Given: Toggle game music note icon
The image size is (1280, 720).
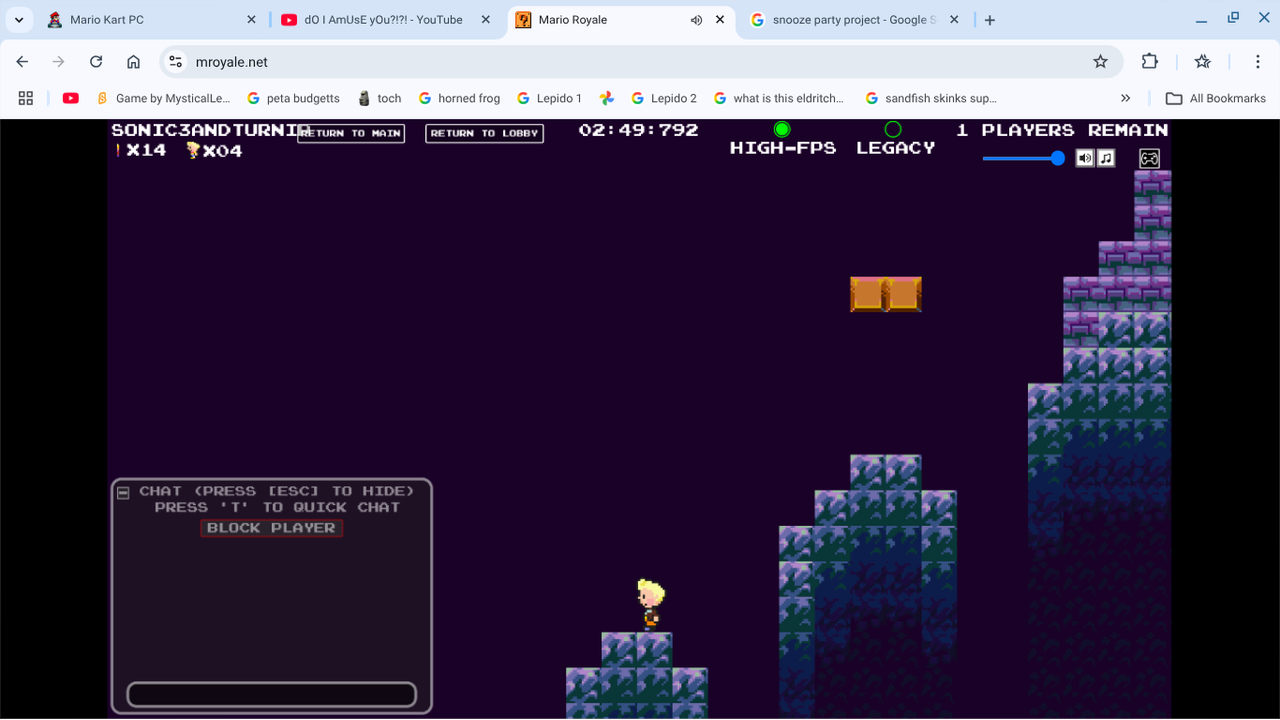Looking at the screenshot, I should (1106, 158).
